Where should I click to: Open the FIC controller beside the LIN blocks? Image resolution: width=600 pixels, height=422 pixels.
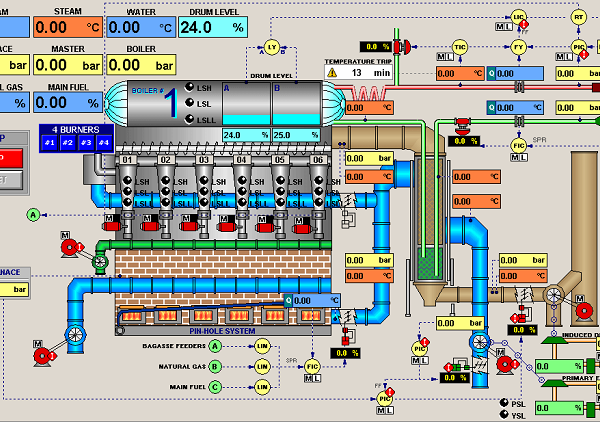312,367
